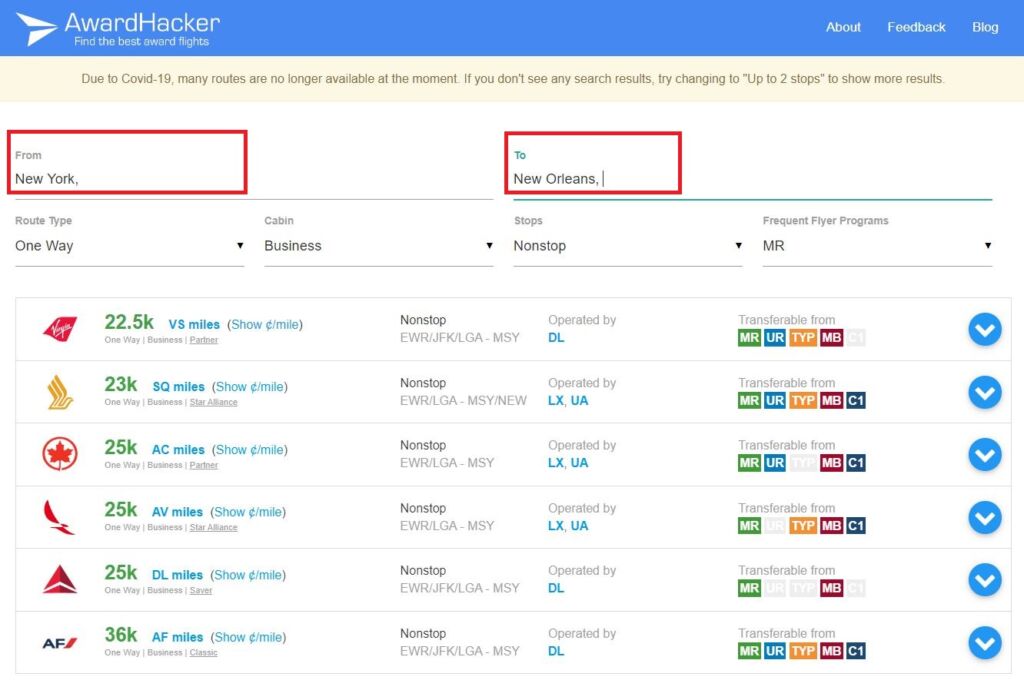1024x690 pixels.
Task: Click the MR badge in VS miles row
Action: [x=749, y=338]
